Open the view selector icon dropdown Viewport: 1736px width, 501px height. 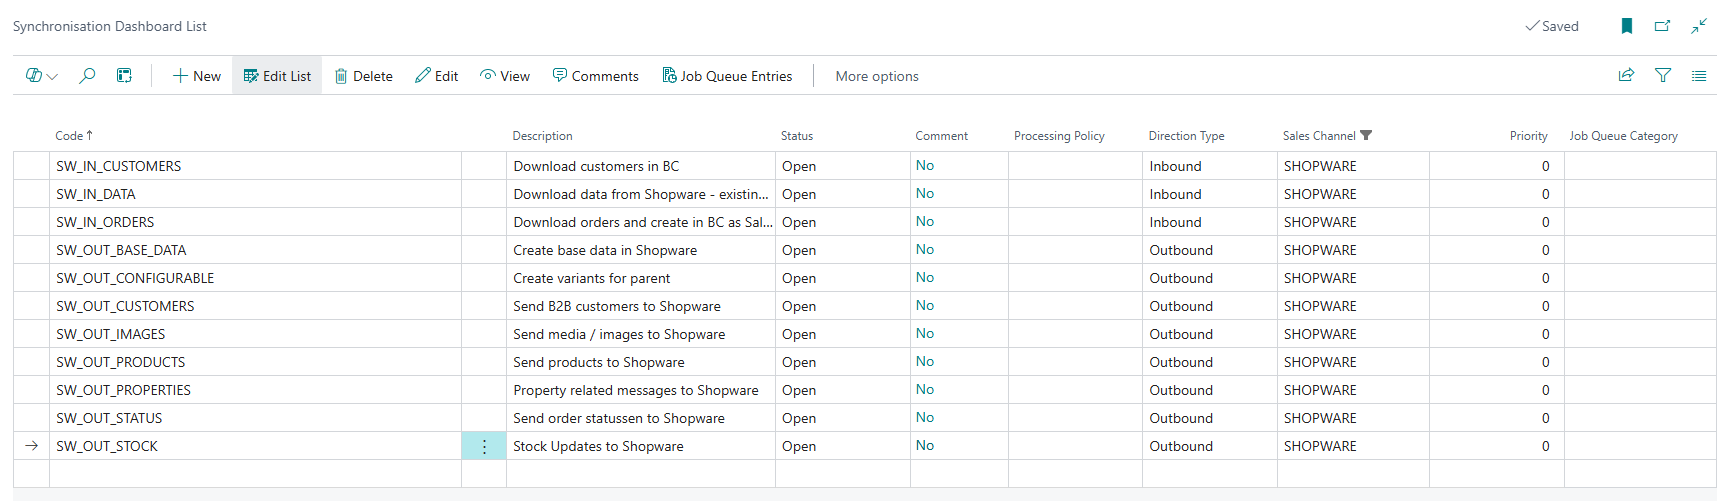click(x=41, y=76)
